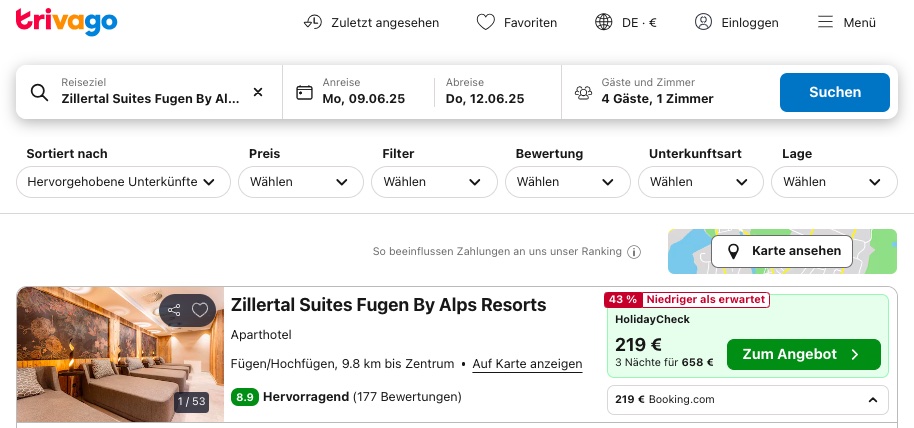Share the Zillertal Suites listing
Image resolution: width=914 pixels, height=428 pixels.
pos(174,310)
